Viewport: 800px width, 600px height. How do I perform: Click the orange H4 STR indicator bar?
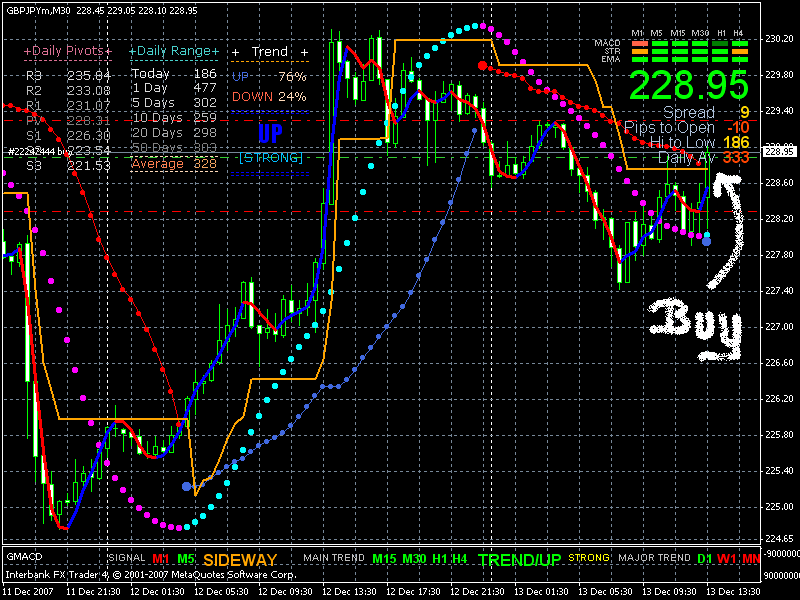(740, 52)
